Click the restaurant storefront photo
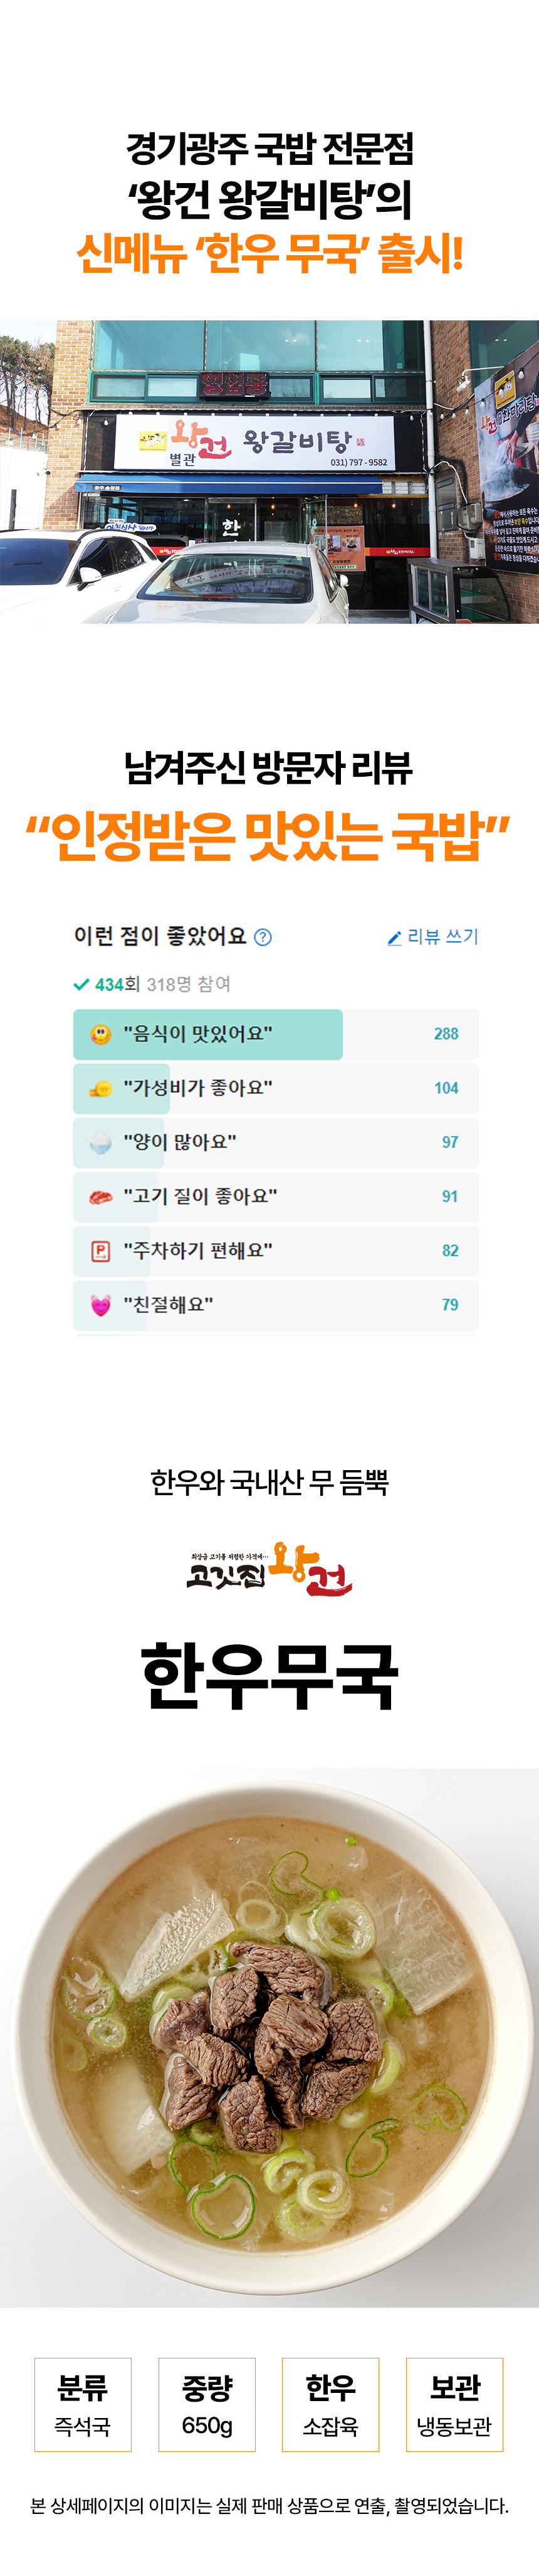This screenshot has width=539, height=2576. coord(270,472)
